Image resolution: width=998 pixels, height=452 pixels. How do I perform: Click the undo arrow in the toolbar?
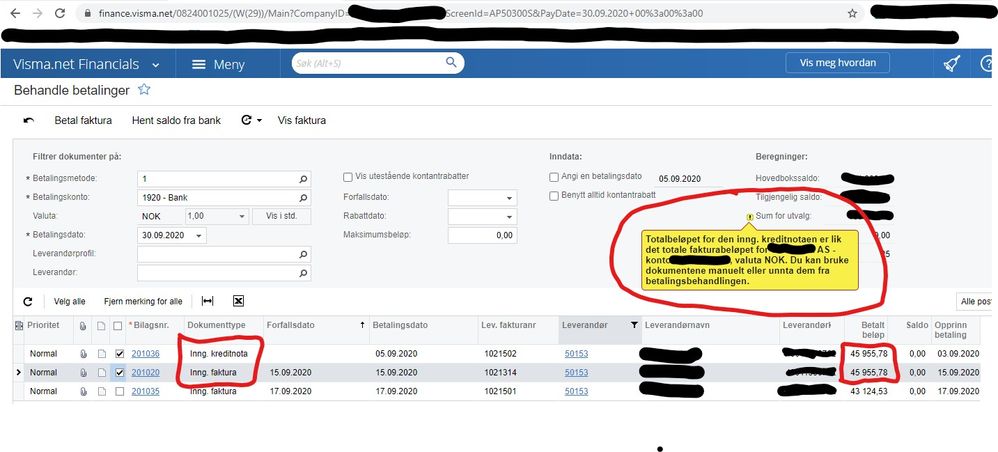[29, 120]
